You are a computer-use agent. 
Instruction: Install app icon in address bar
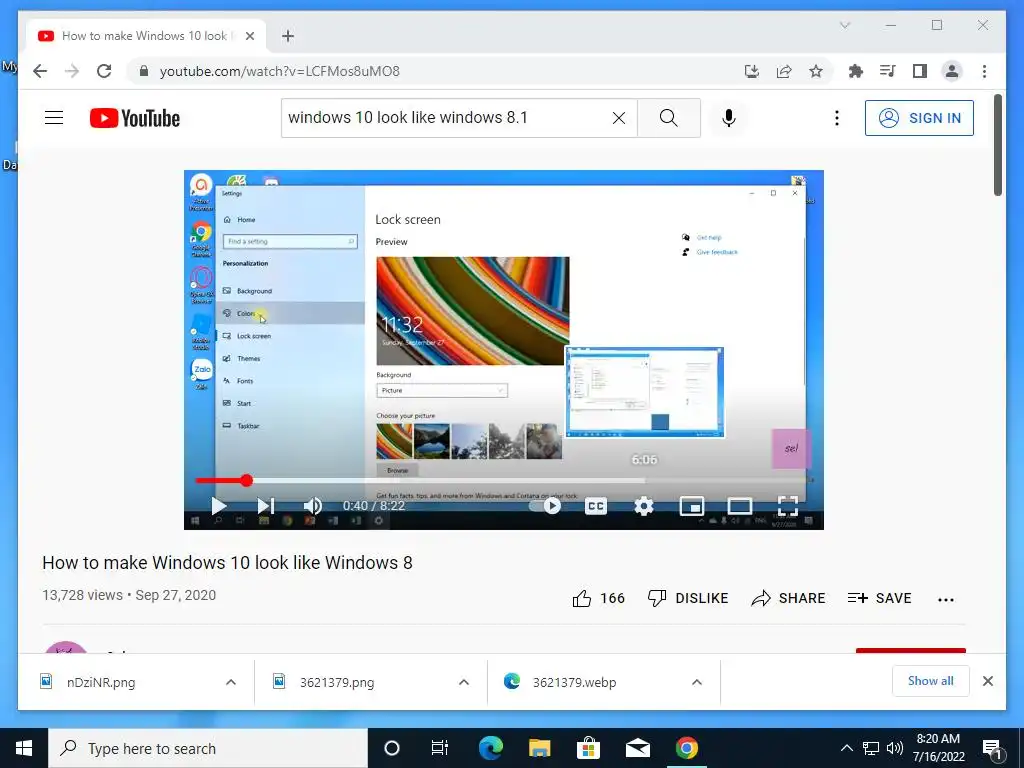tap(752, 71)
